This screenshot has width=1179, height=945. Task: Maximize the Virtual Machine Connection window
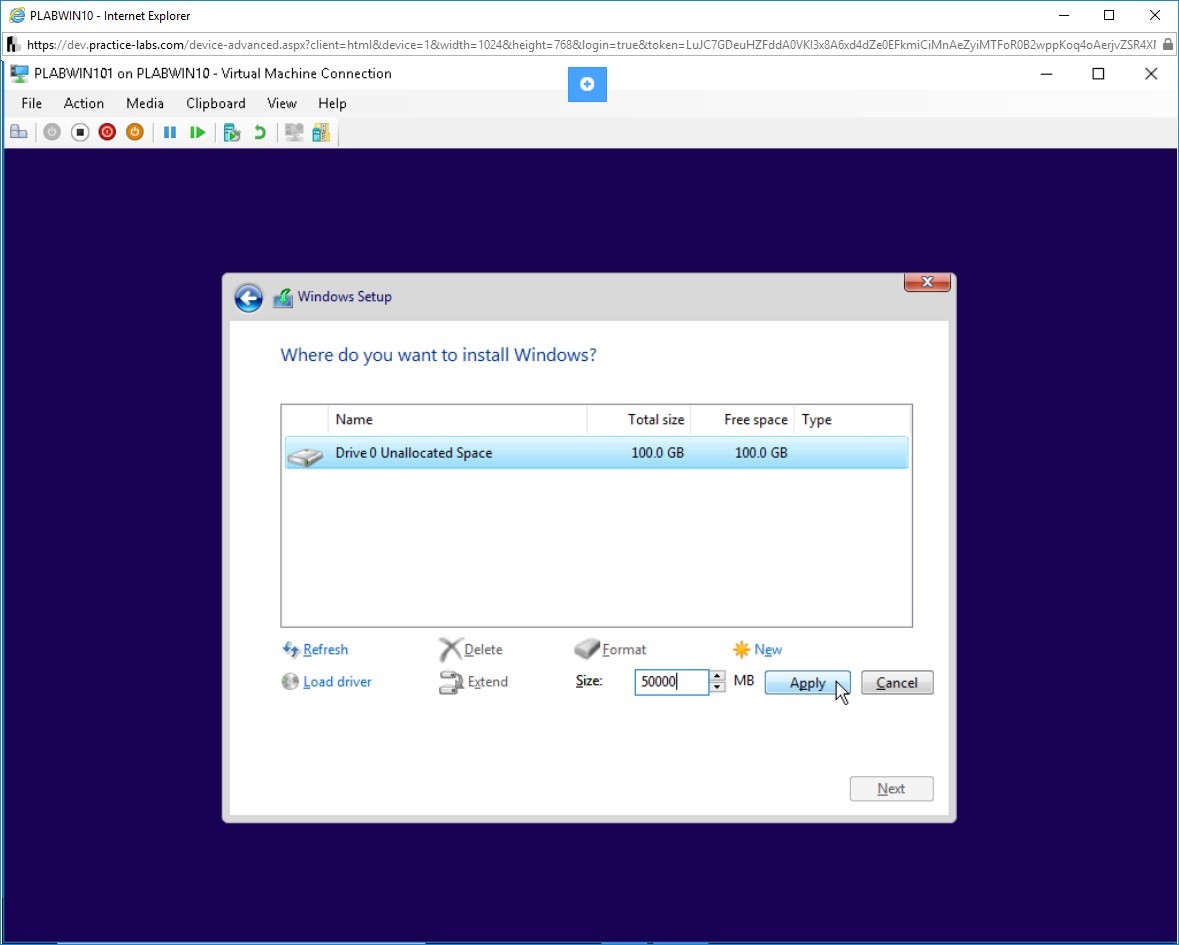pos(1099,74)
